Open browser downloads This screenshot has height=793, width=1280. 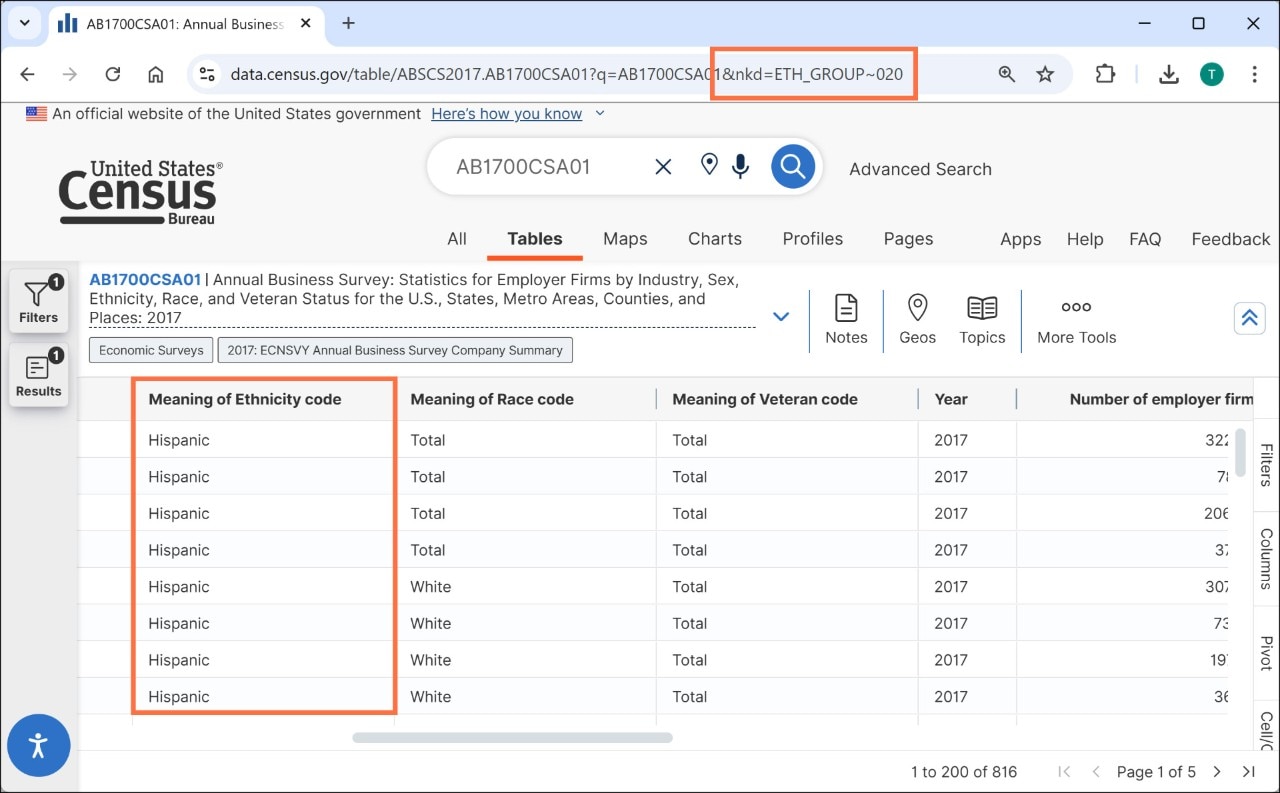(1168, 74)
